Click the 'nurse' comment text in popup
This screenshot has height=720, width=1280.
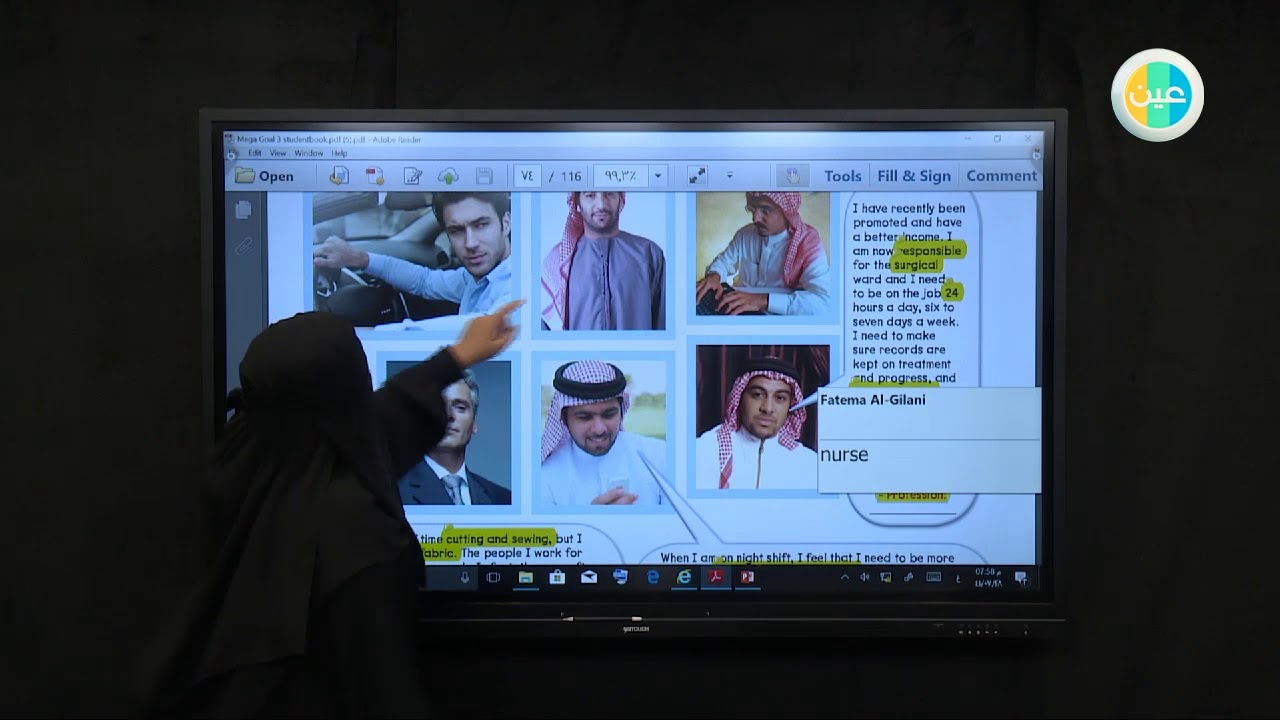(x=844, y=454)
